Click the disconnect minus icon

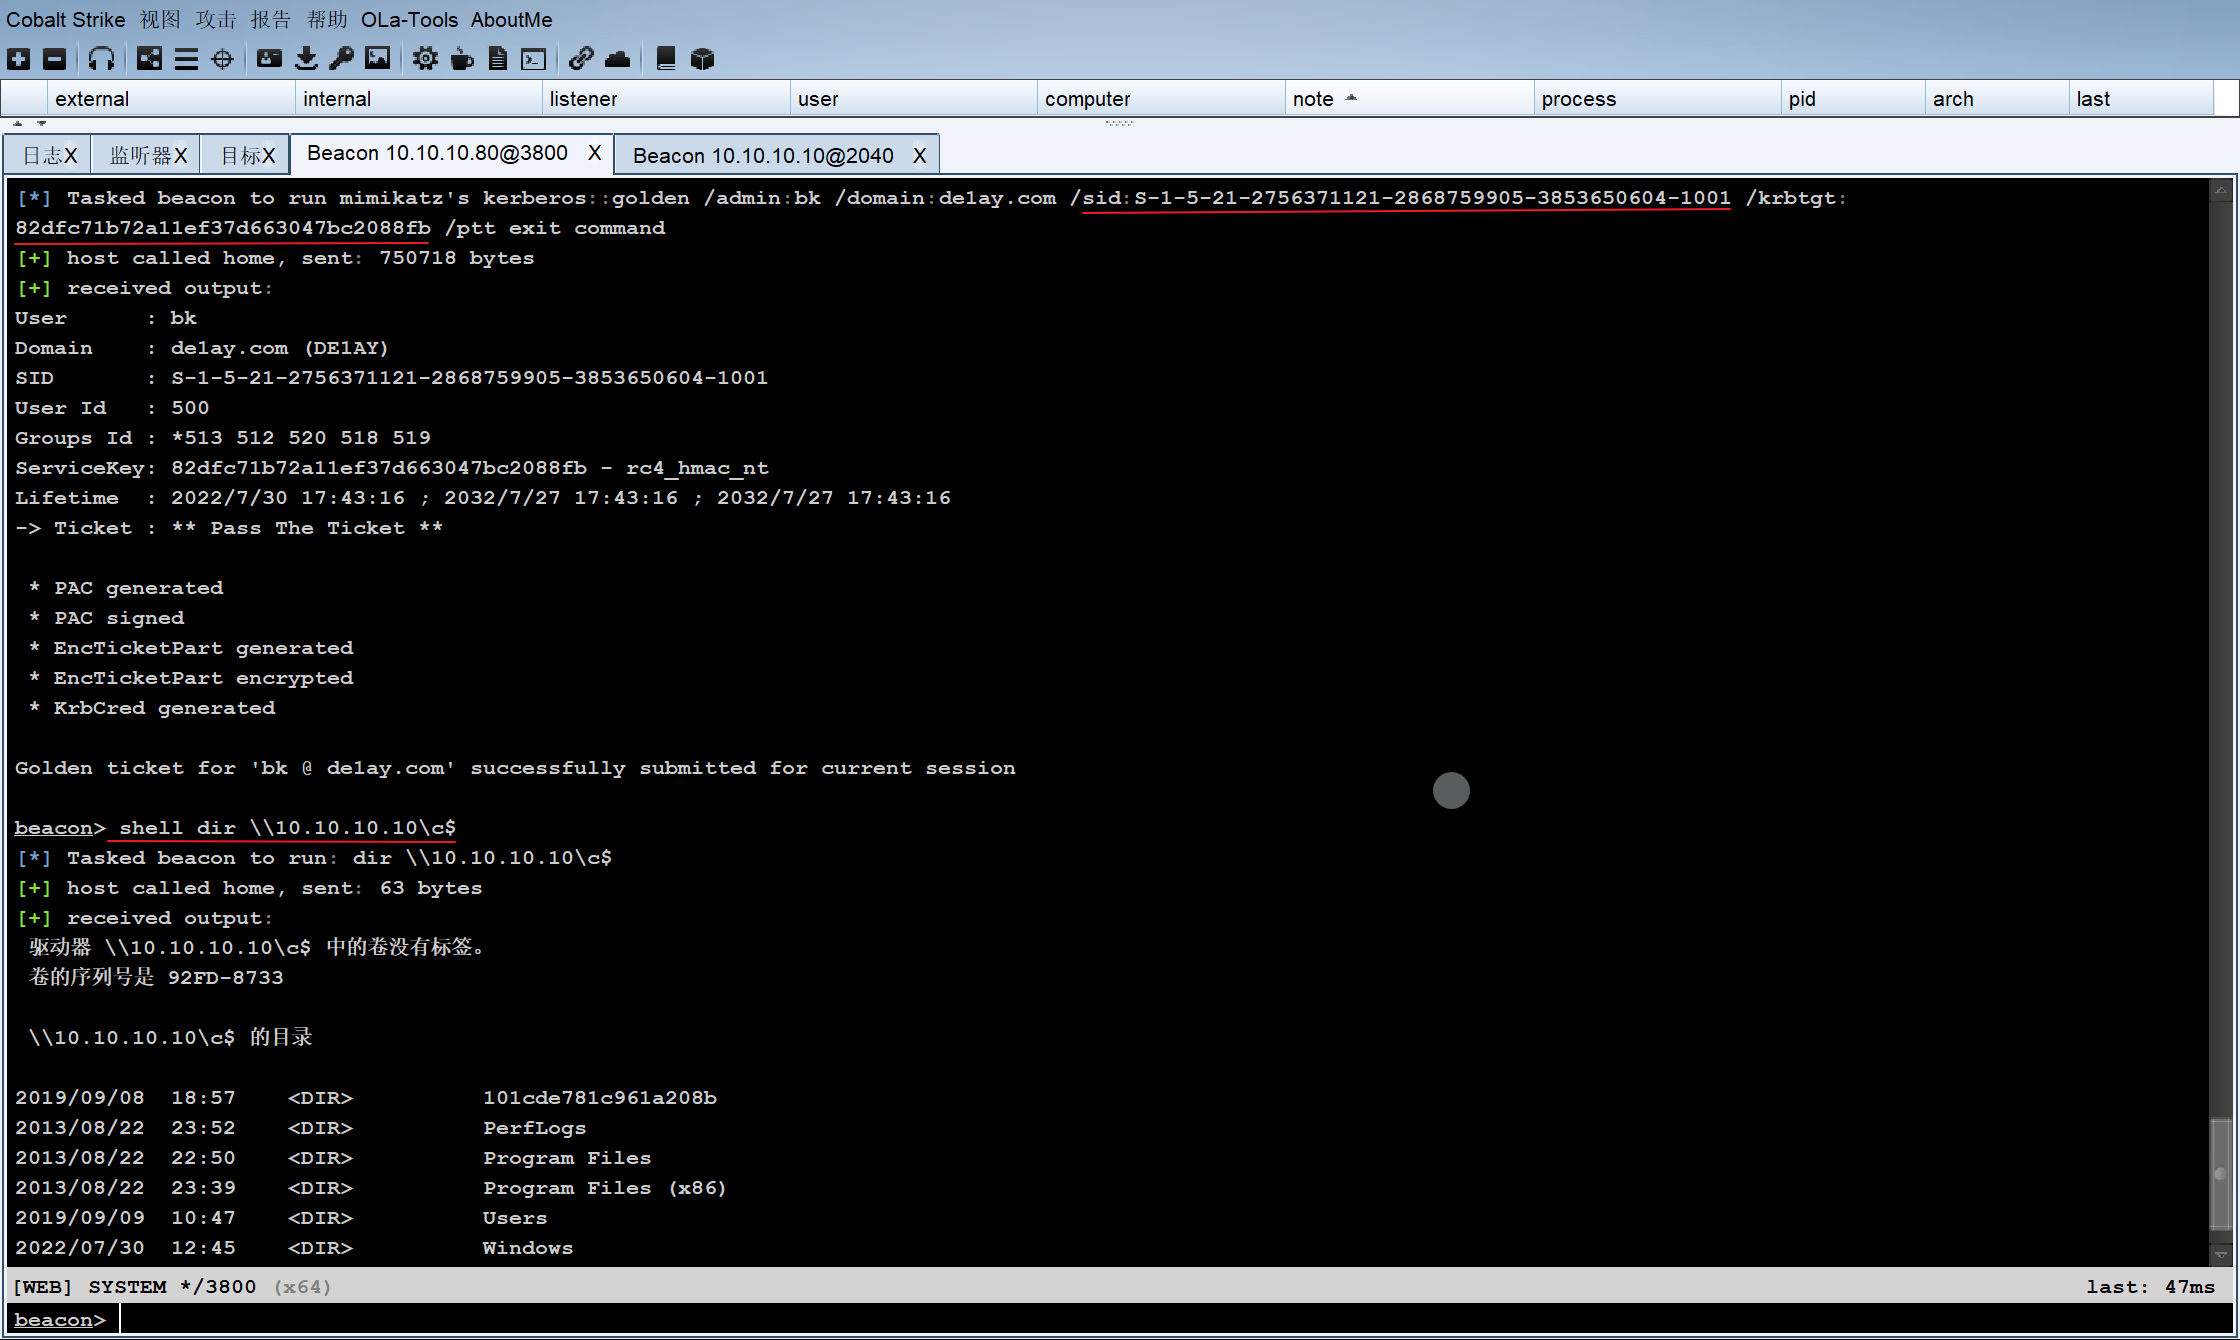tap(55, 59)
